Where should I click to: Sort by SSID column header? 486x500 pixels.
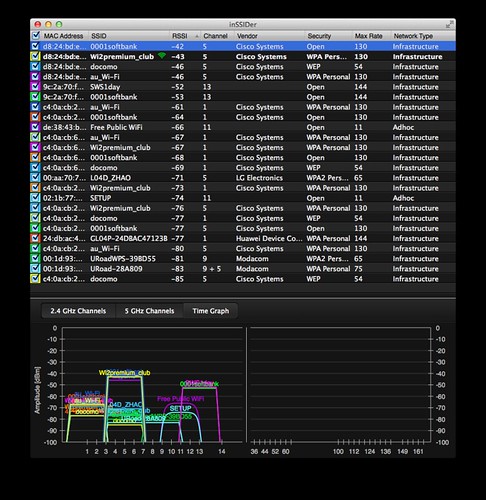129,36
